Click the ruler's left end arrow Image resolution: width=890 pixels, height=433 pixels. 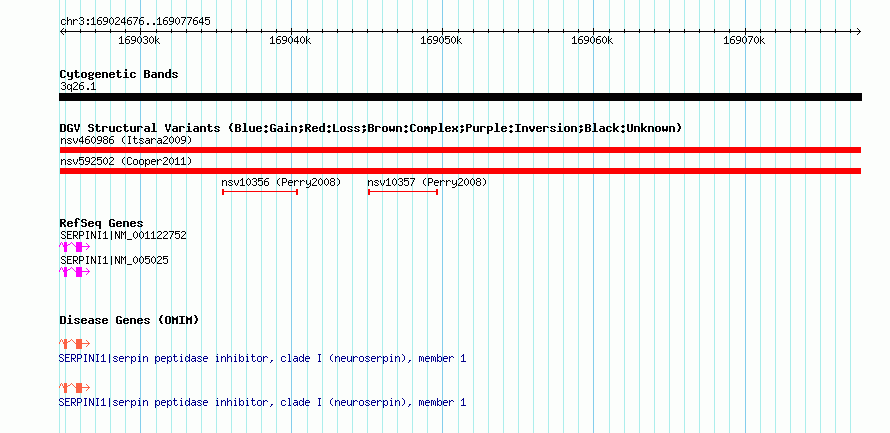(62, 31)
